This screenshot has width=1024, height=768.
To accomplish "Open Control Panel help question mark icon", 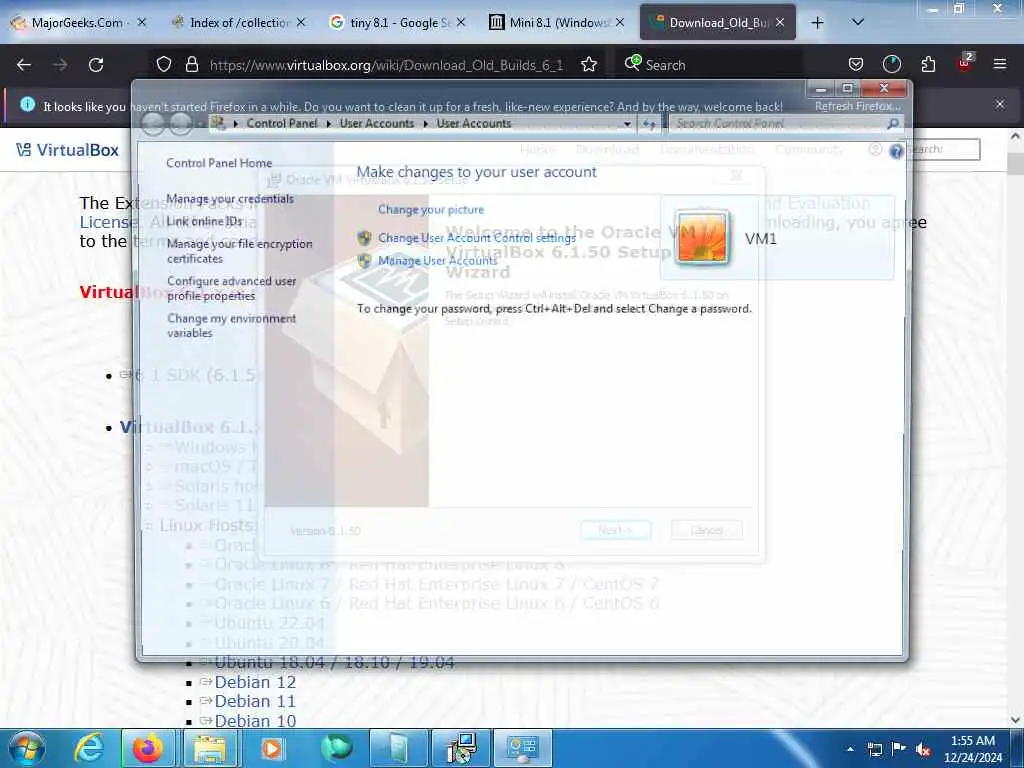I will pyautogui.click(x=896, y=152).
